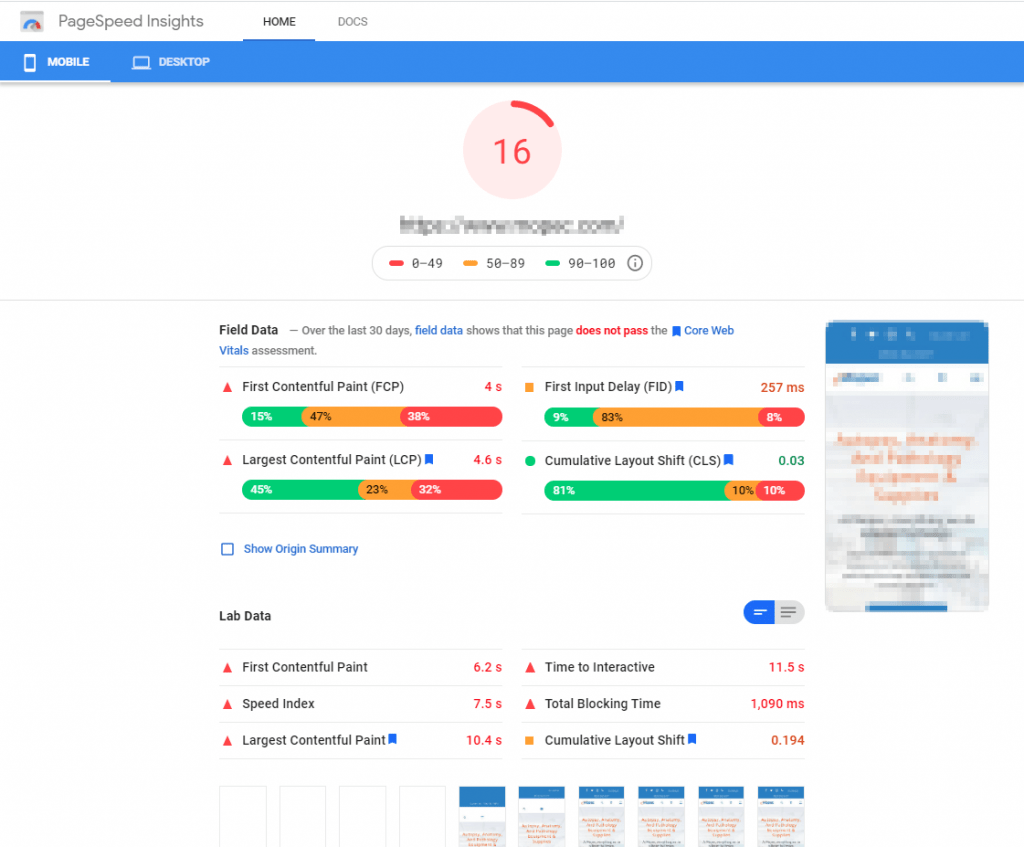Click the red triangle beside Largest Contentful Paint (LCP)
This screenshot has height=847, width=1024.
tap(227, 460)
